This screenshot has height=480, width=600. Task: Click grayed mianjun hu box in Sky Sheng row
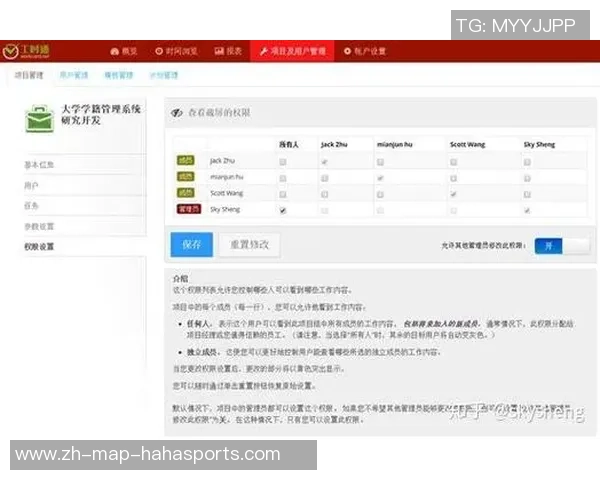click(x=380, y=211)
